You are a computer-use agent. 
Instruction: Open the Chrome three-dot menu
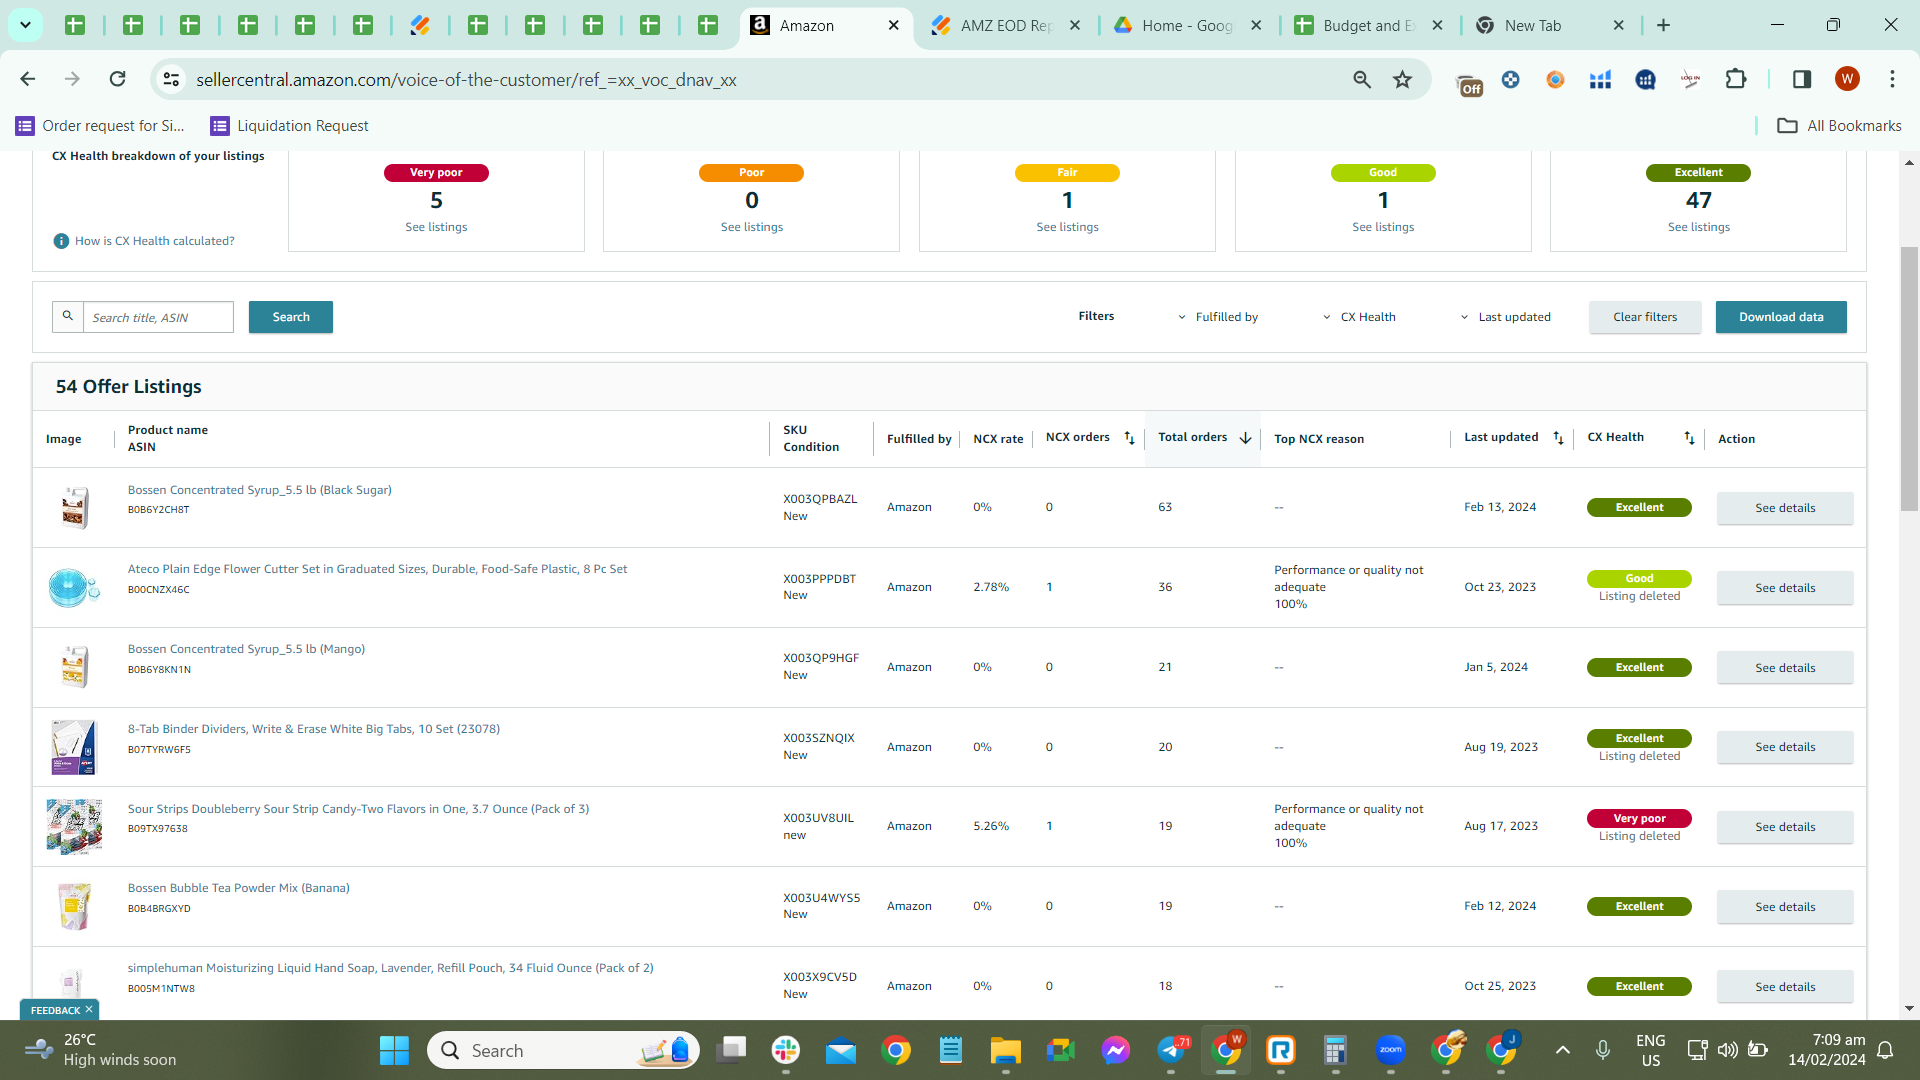coord(1892,79)
